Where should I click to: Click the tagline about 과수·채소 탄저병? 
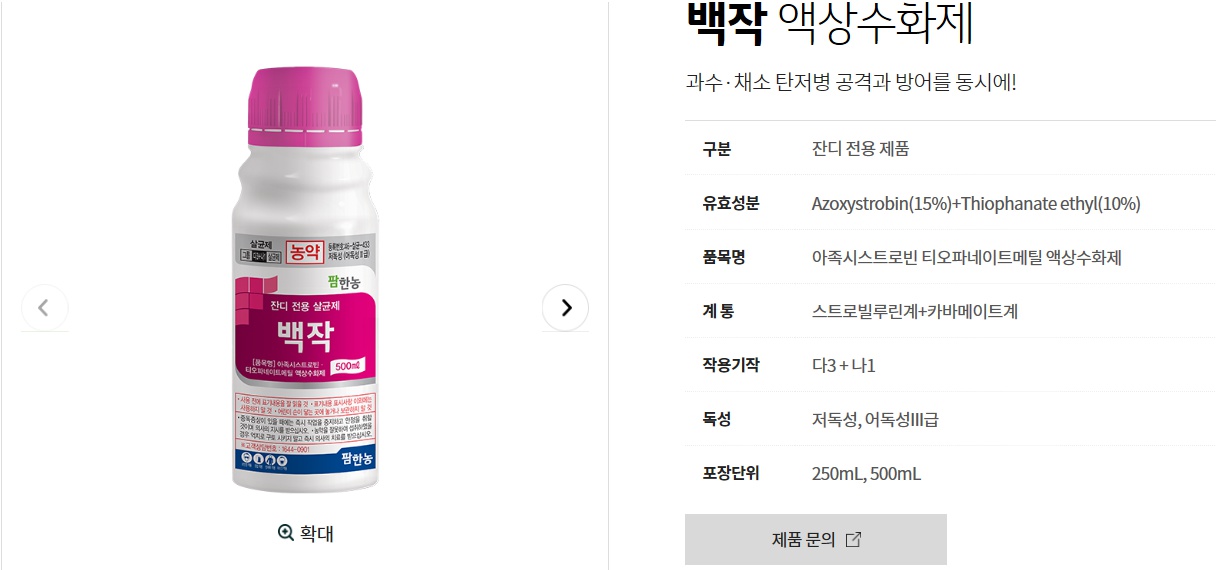pyautogui.click(x=851, y=82)
